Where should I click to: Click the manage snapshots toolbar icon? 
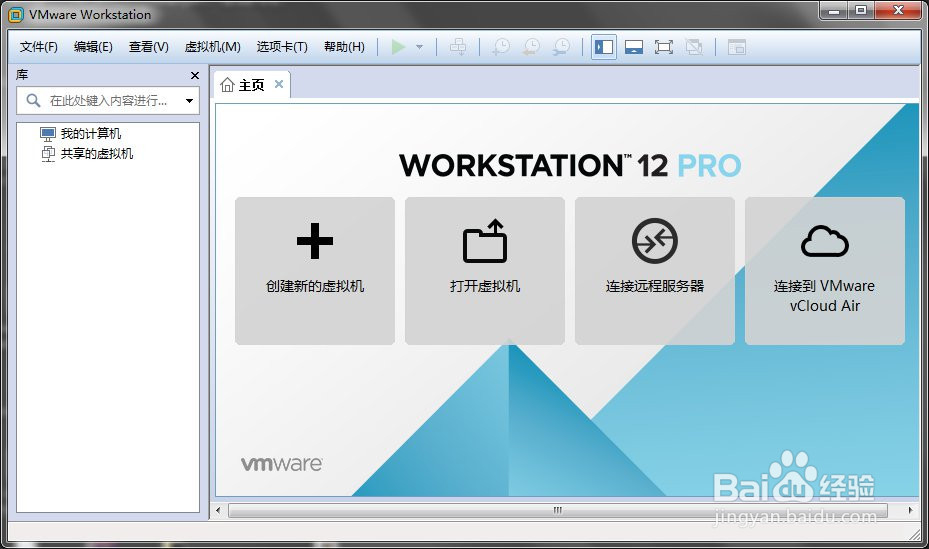tap(561, 47)
